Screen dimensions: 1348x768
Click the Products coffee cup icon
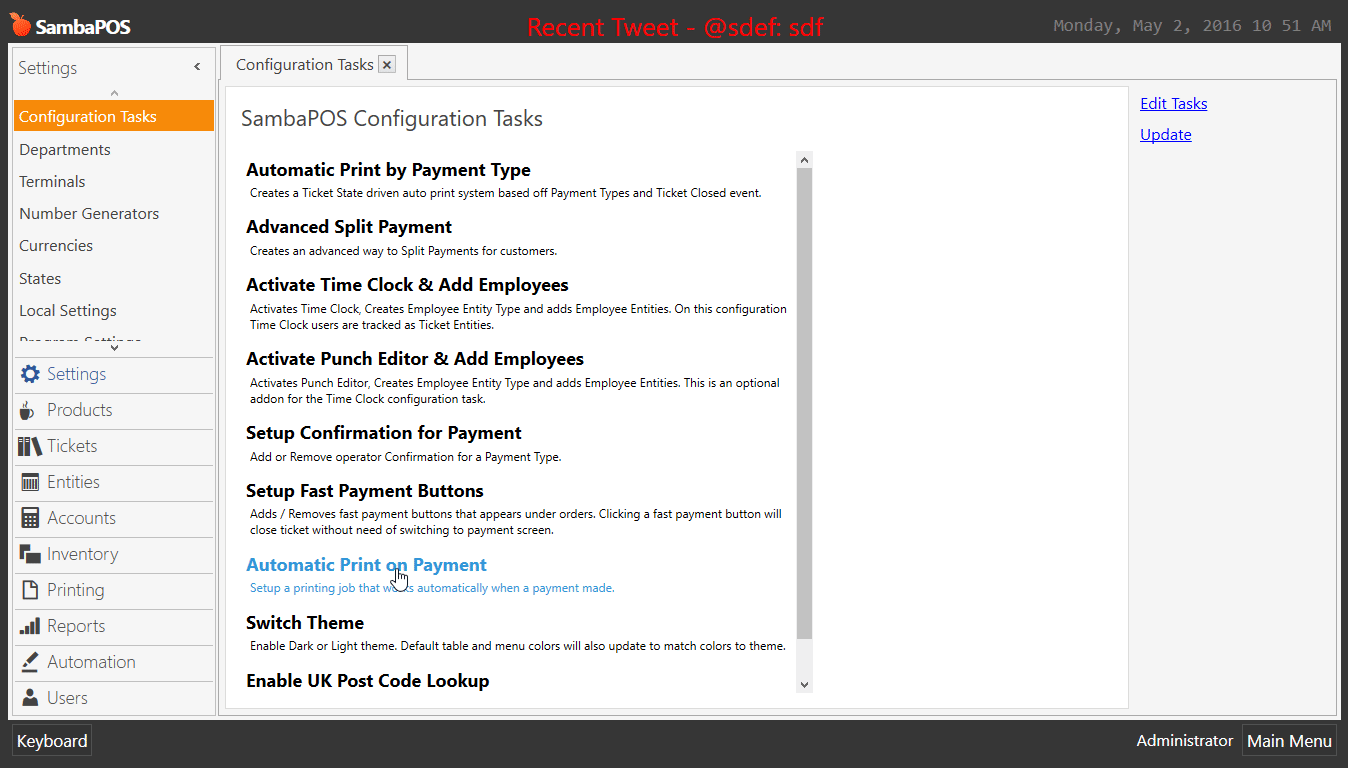(x=28, y=410)
